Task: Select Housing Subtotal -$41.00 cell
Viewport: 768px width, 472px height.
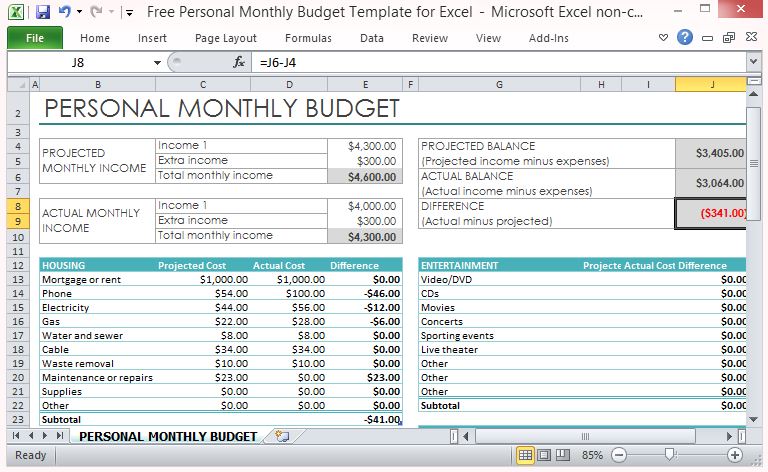Action: click(x=365, y=420)
